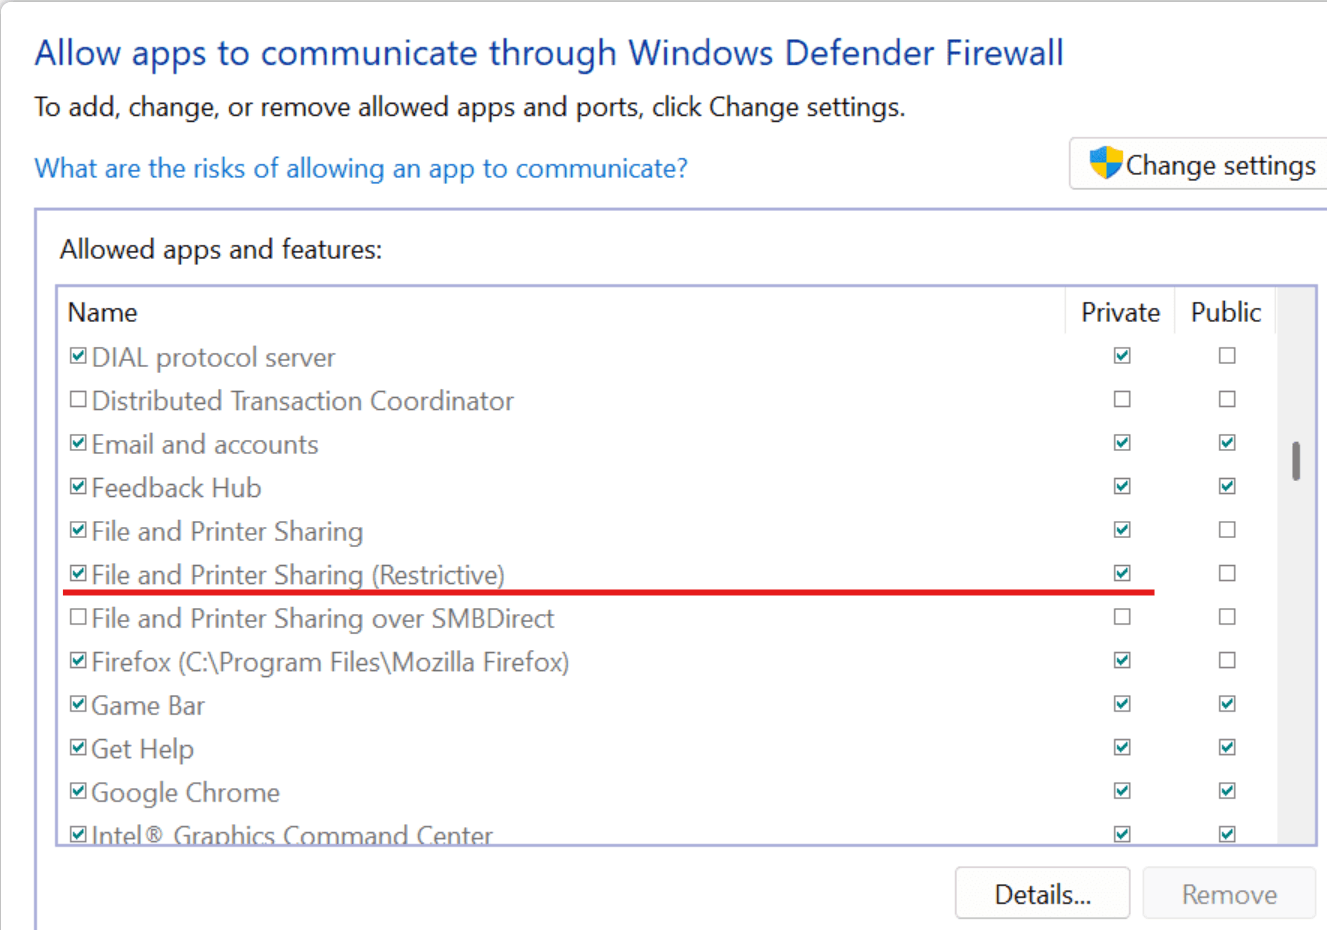
Task: Toggle the DIAL protocol server name checkbox
Action: [x=78, y=356]
